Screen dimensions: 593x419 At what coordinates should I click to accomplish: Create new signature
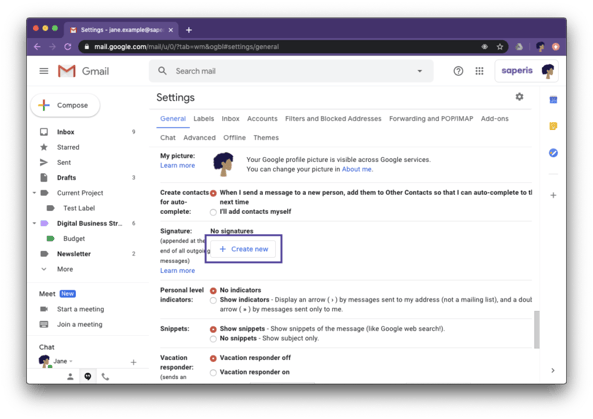244,249
